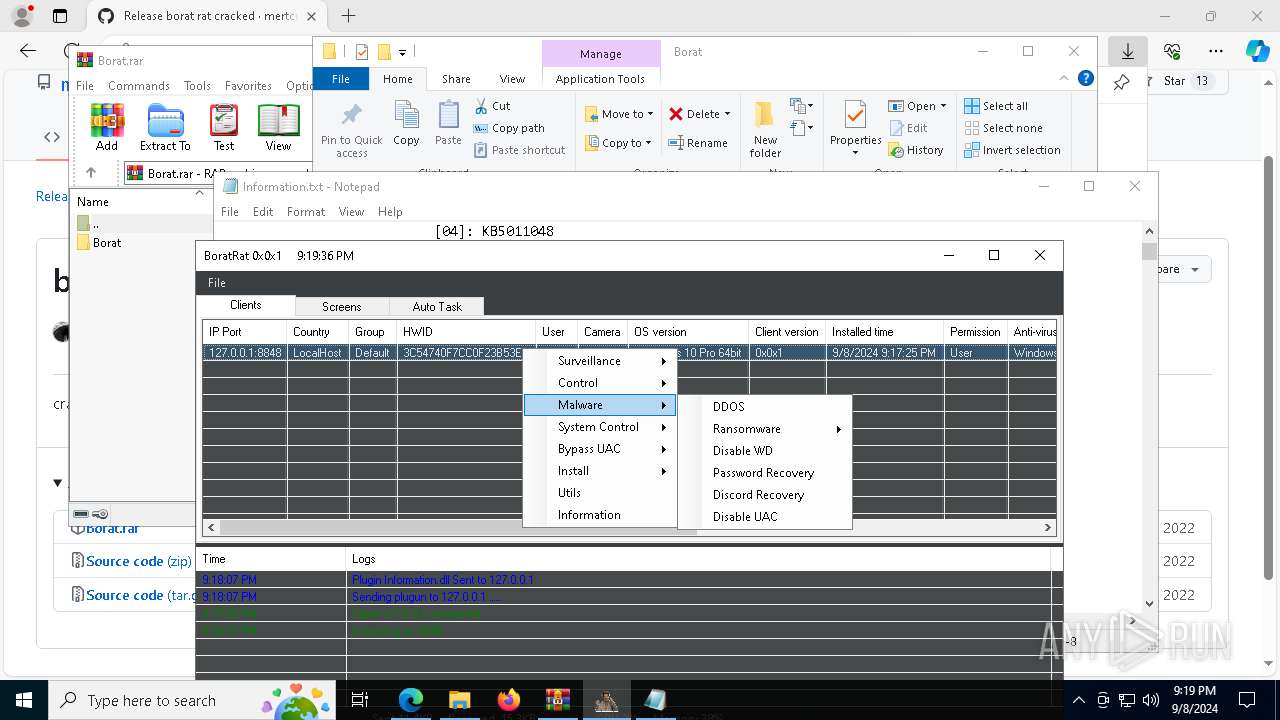Click Invert selection in Explorer ribbon
Viewport: 1280px width, 720px height.
click(1012, 150)
